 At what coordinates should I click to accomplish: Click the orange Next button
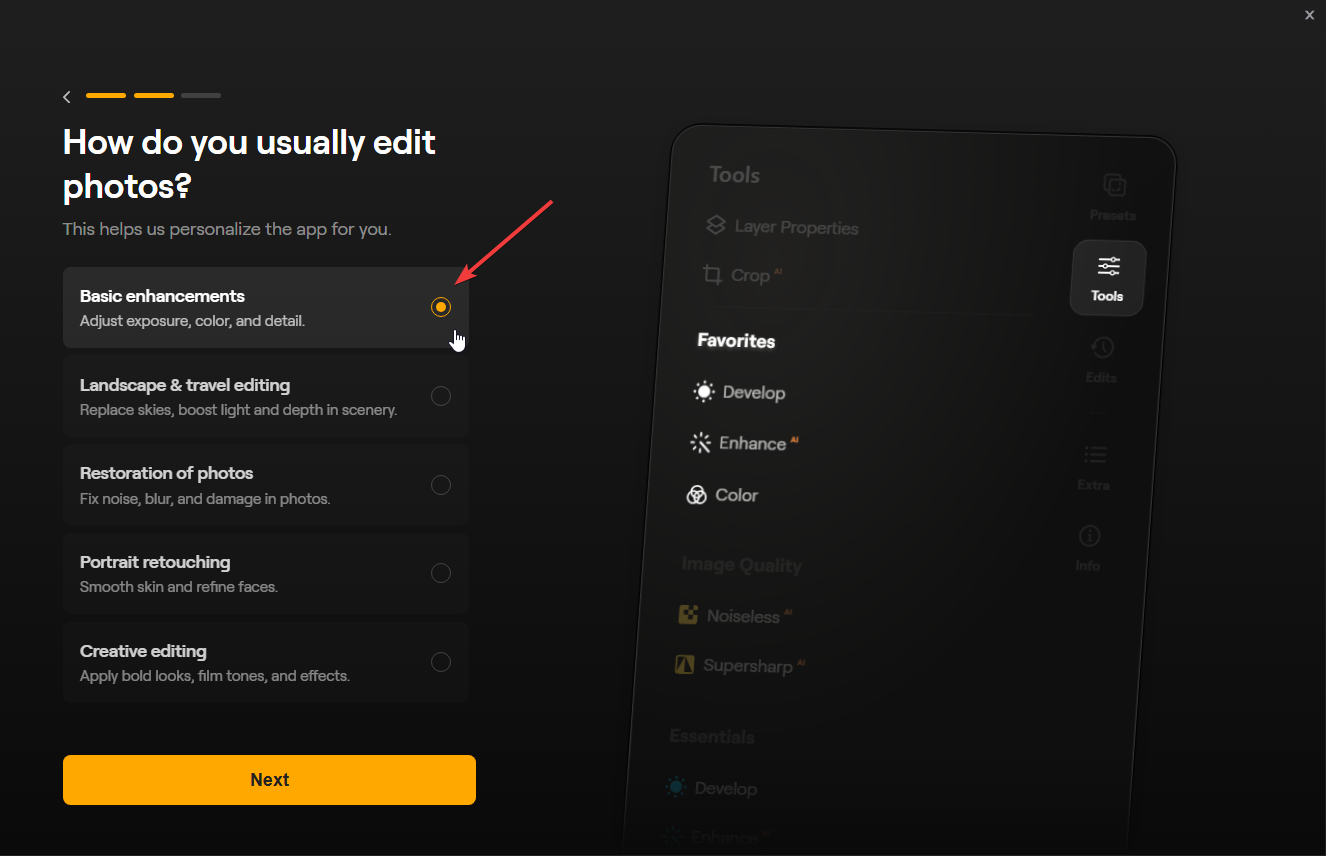269,780
